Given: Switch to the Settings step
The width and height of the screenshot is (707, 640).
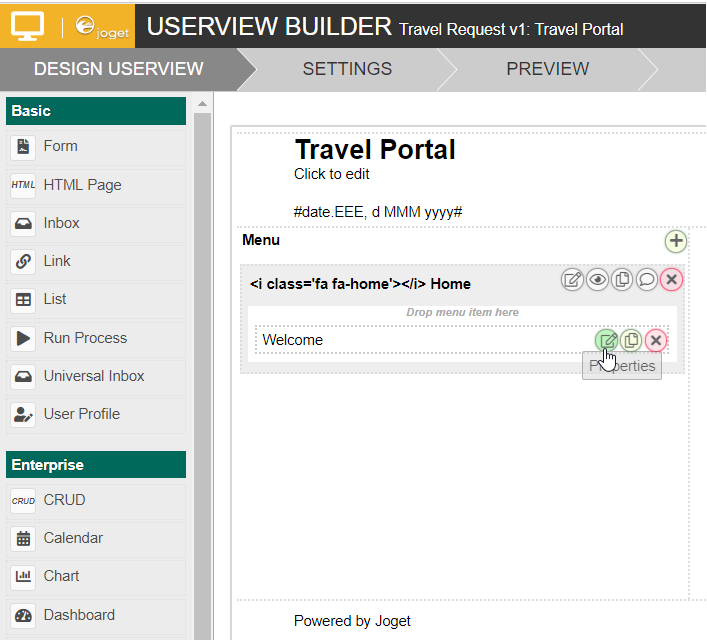Looking at the screenshot, I should [x=347, y=69].
